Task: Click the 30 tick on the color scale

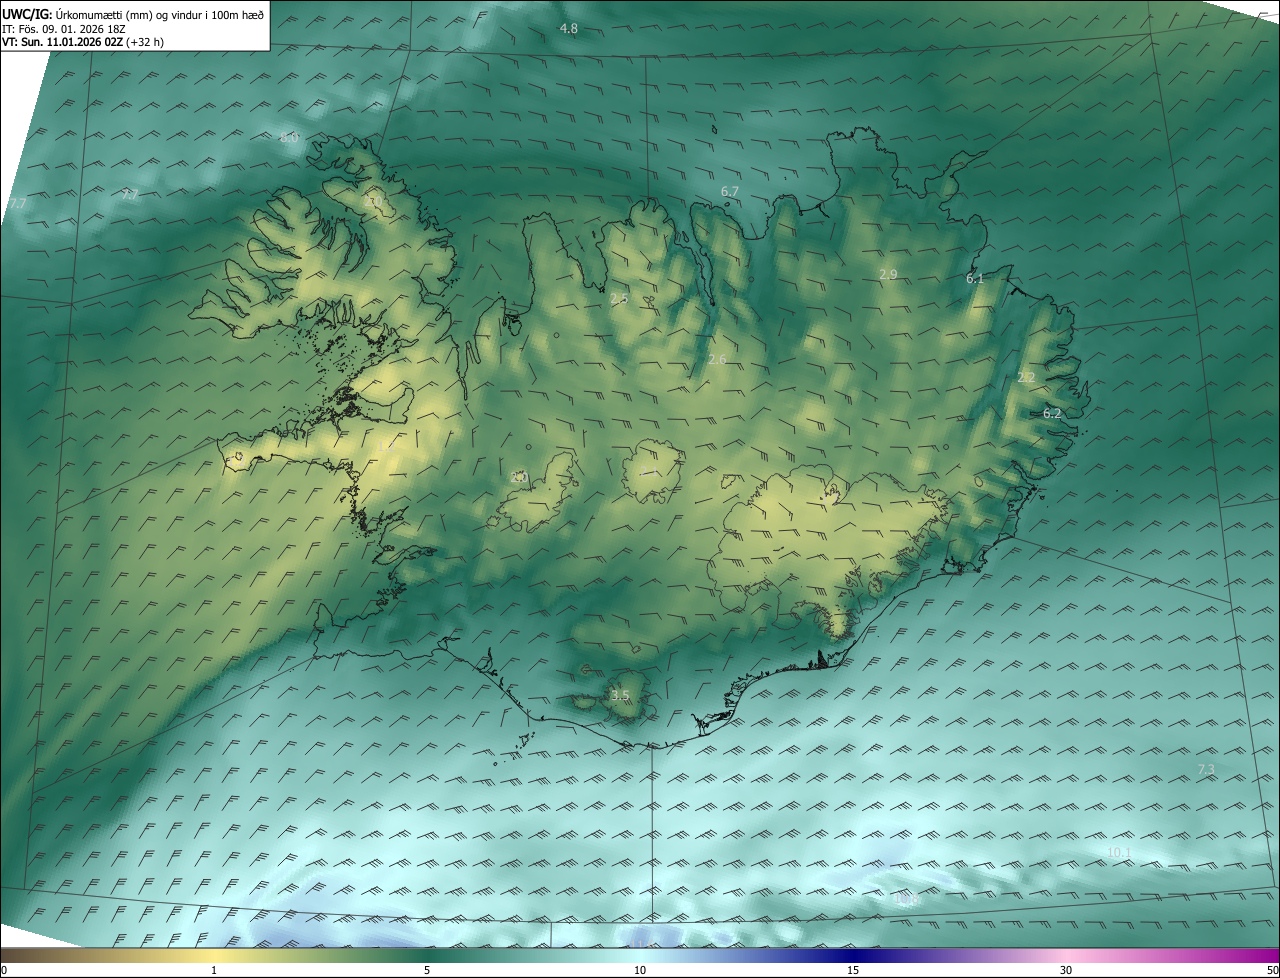Action: point(1066,970)
